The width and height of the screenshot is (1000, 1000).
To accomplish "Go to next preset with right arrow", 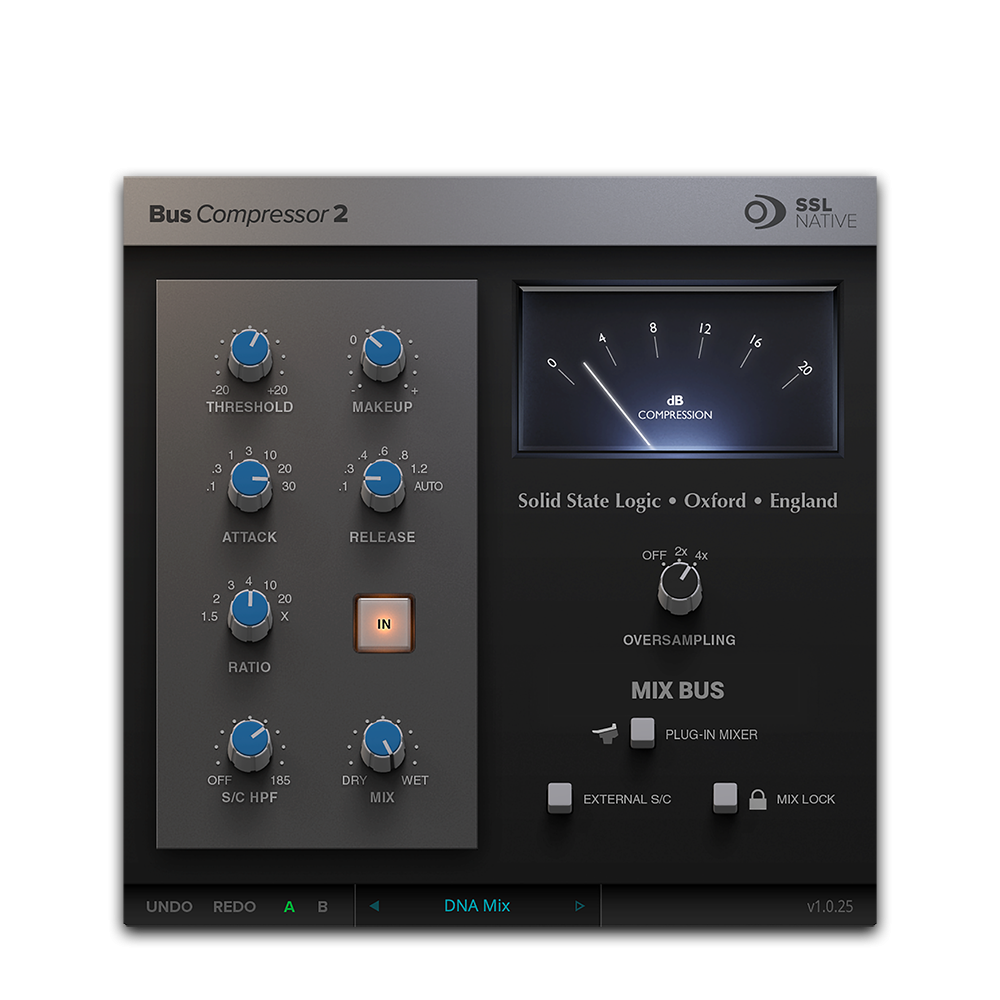I will point(580,906).
